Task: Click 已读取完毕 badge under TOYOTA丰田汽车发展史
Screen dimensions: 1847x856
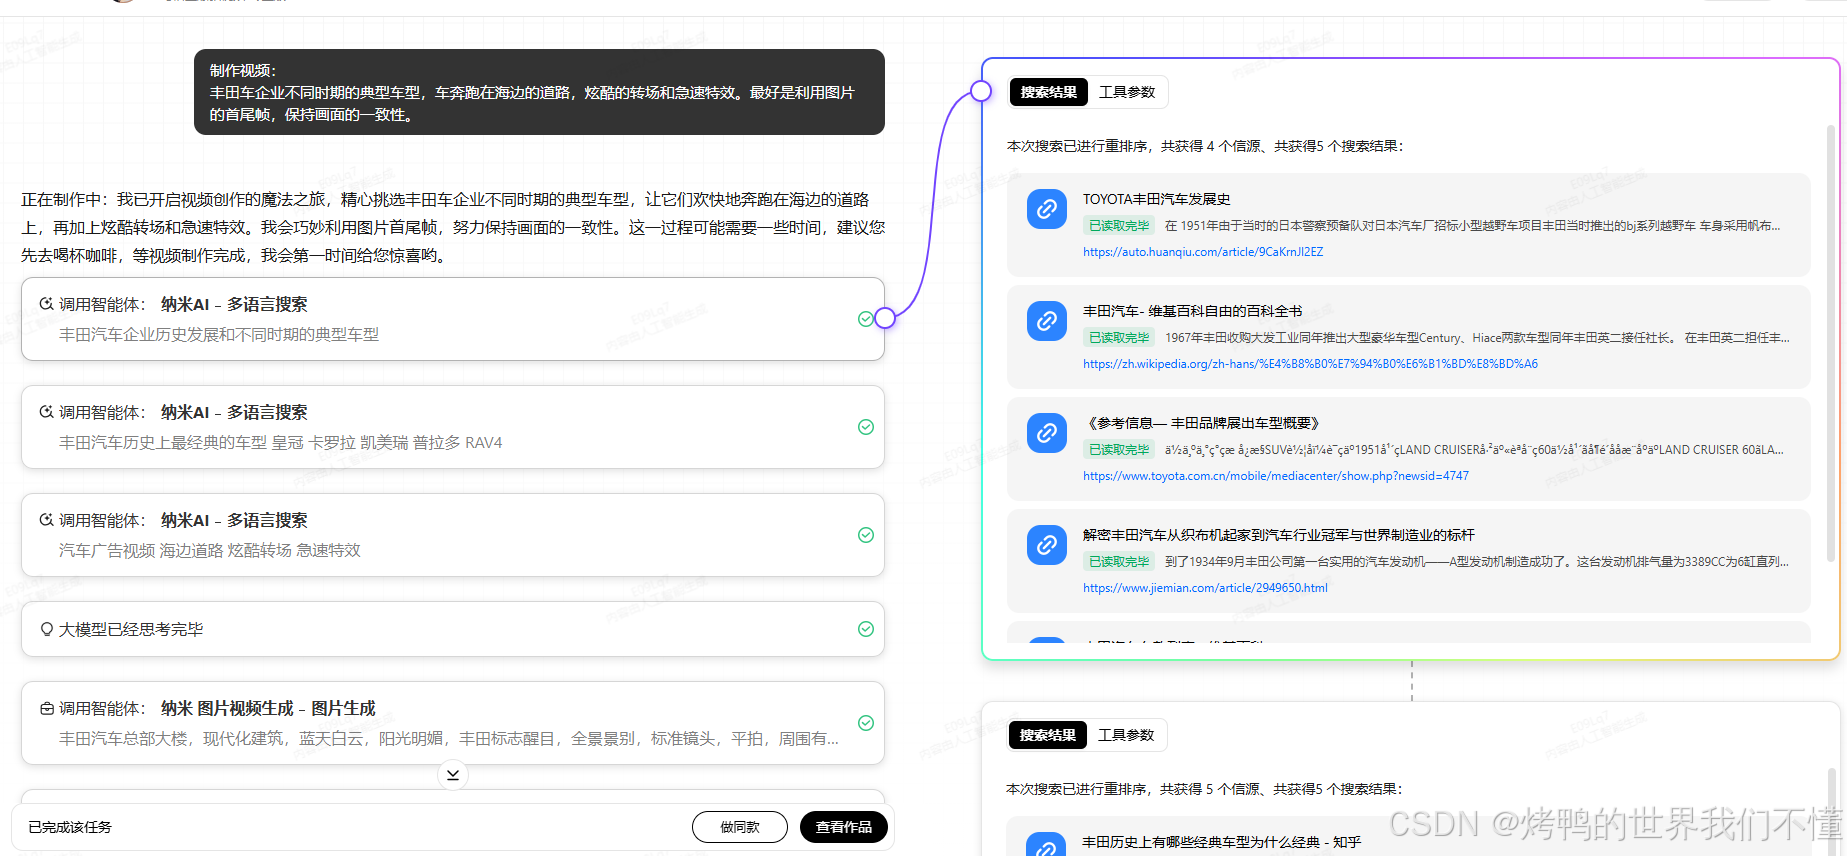Action: tap(1119, 226)
